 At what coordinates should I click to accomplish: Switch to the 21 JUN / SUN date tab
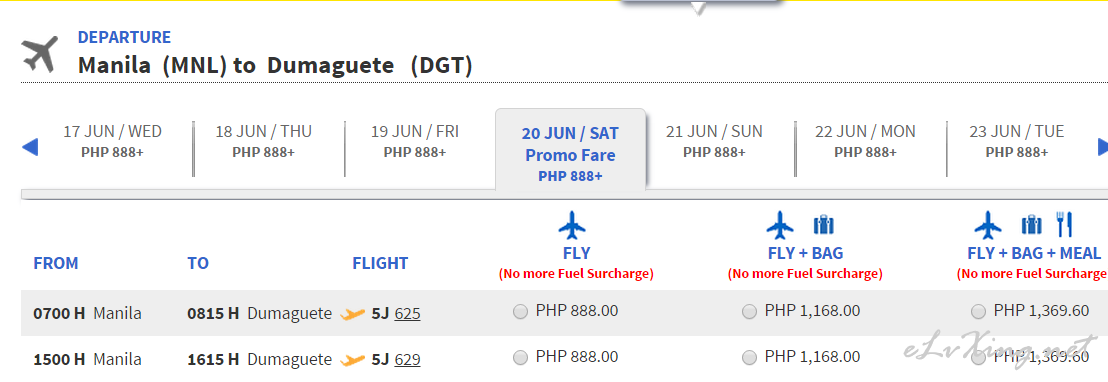(714, 141)
